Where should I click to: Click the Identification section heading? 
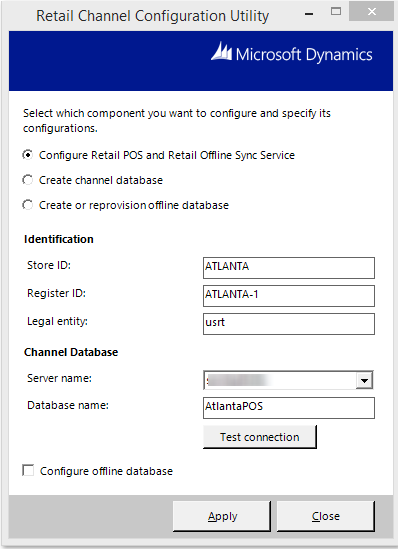pos(59,239)
